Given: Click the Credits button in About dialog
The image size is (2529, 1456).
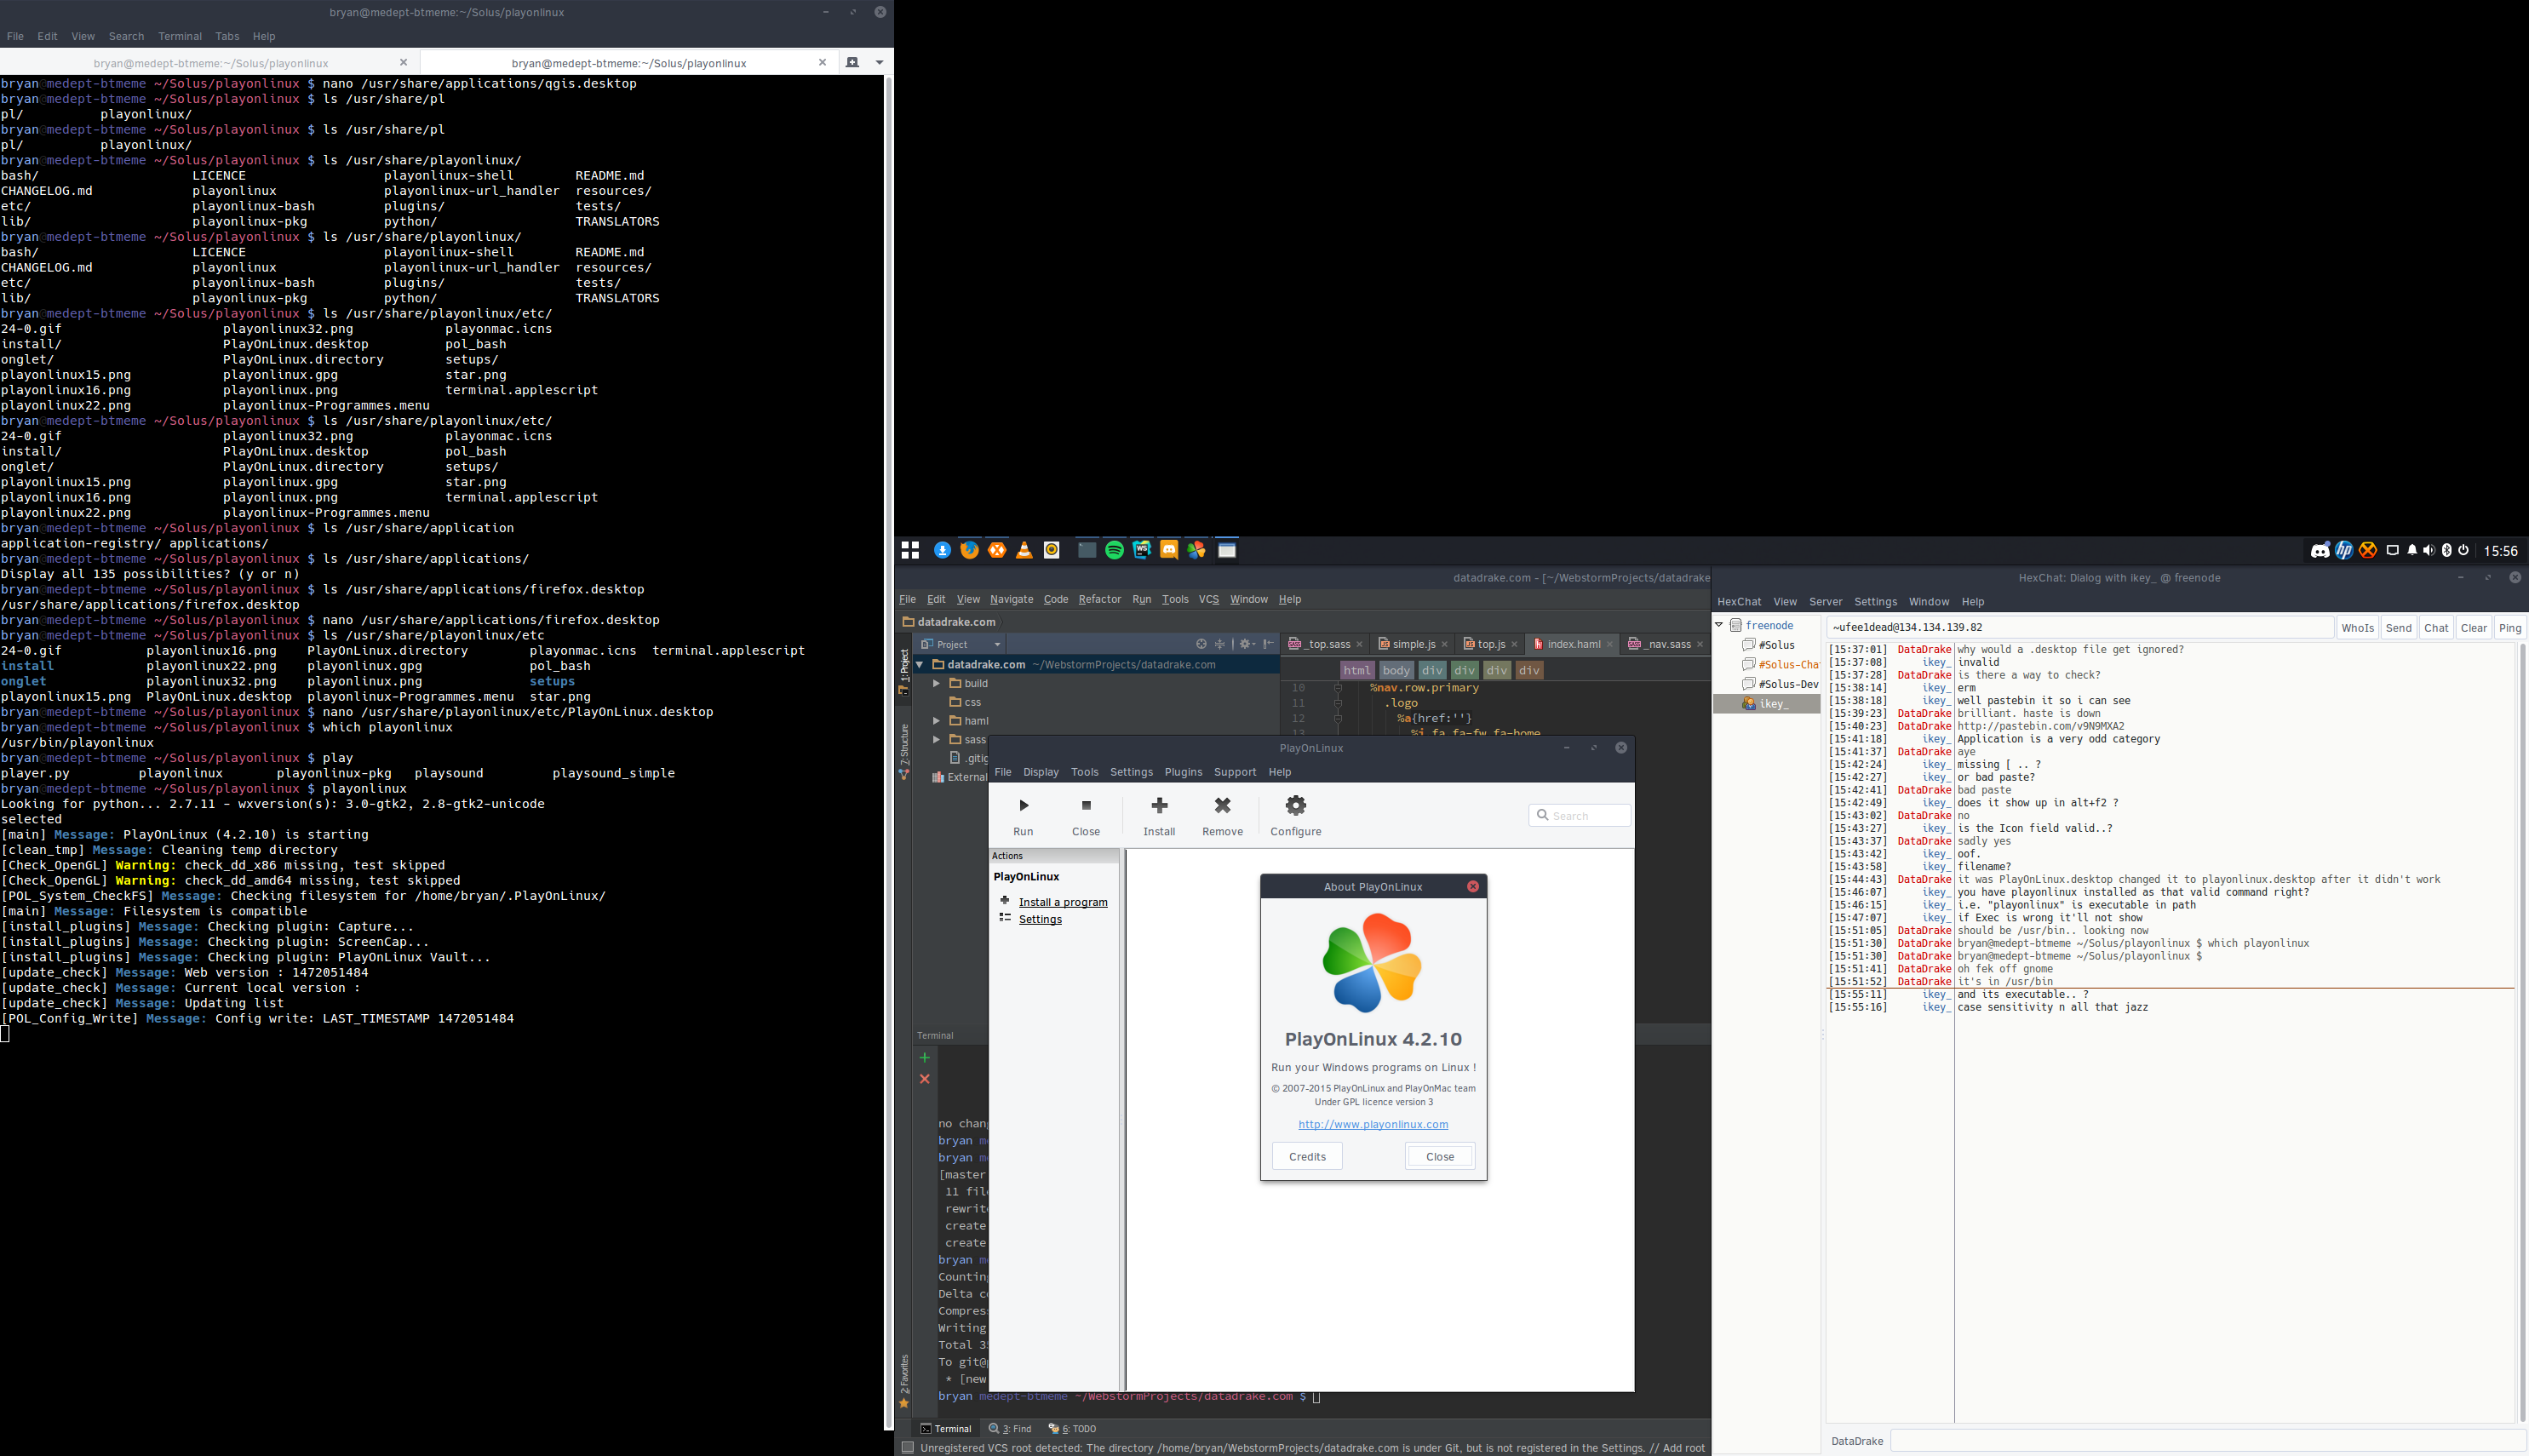Looking at the screenshot, I should click(1307, 1157).
